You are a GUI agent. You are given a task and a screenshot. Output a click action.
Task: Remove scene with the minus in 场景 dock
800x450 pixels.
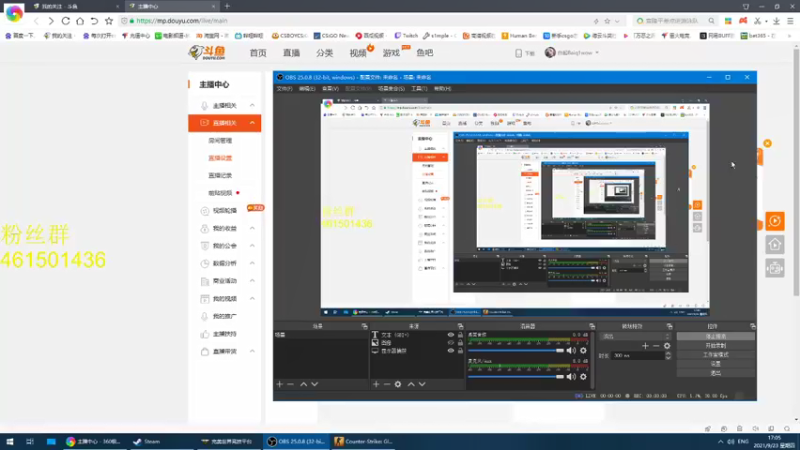[290, 384]
